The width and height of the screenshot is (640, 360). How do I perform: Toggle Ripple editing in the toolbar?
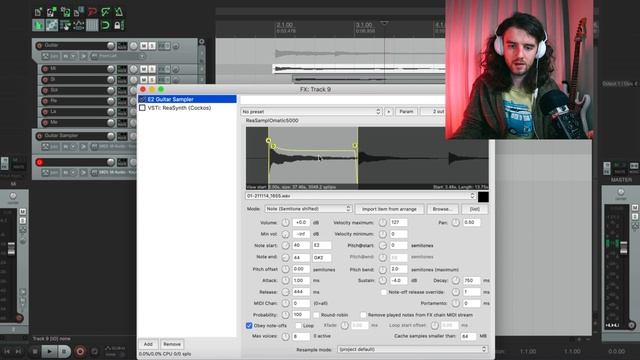pyautogui.click(x=65, y=25)
